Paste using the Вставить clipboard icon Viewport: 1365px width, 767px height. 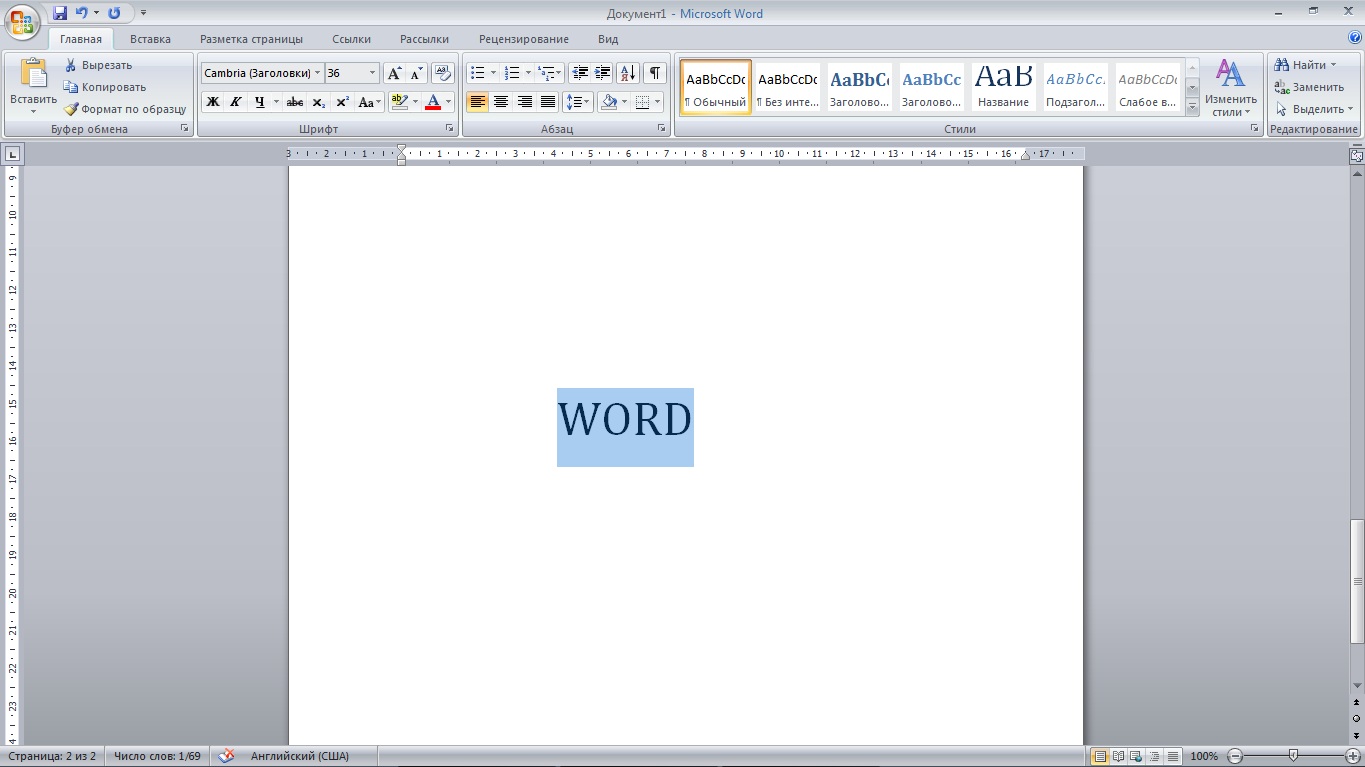33,75
